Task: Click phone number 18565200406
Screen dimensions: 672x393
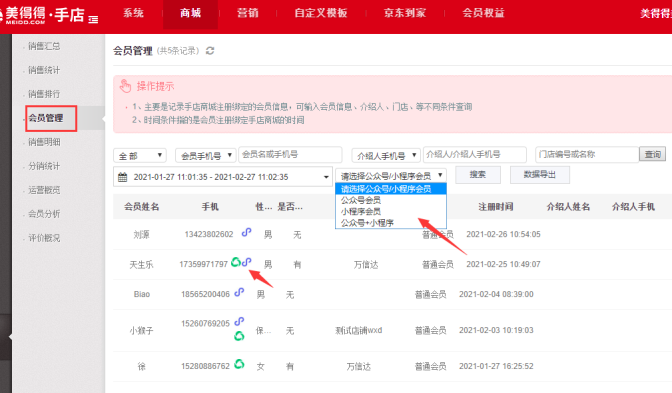Action: click(x=205, y=294)
